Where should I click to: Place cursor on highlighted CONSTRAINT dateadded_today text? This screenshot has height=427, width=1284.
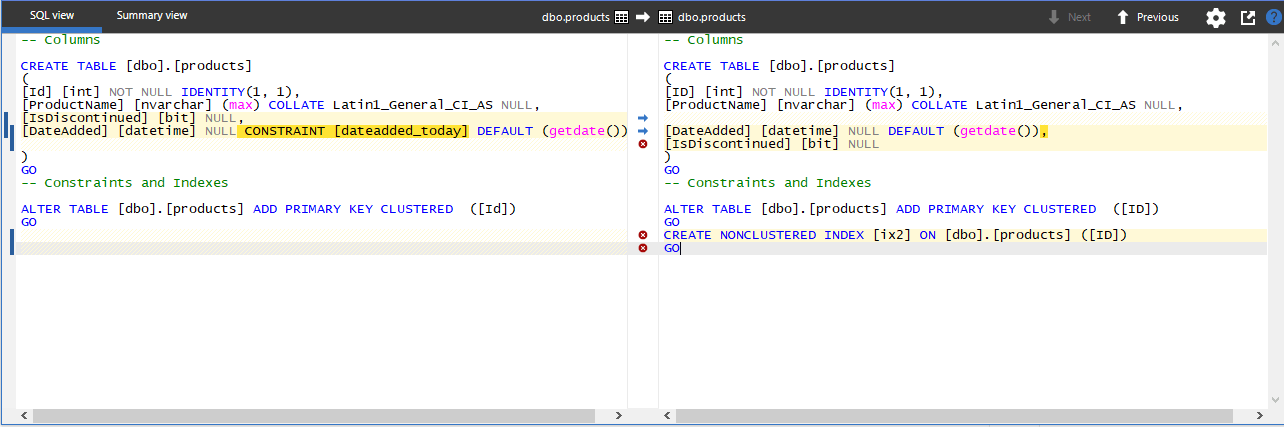coord(353,131)
